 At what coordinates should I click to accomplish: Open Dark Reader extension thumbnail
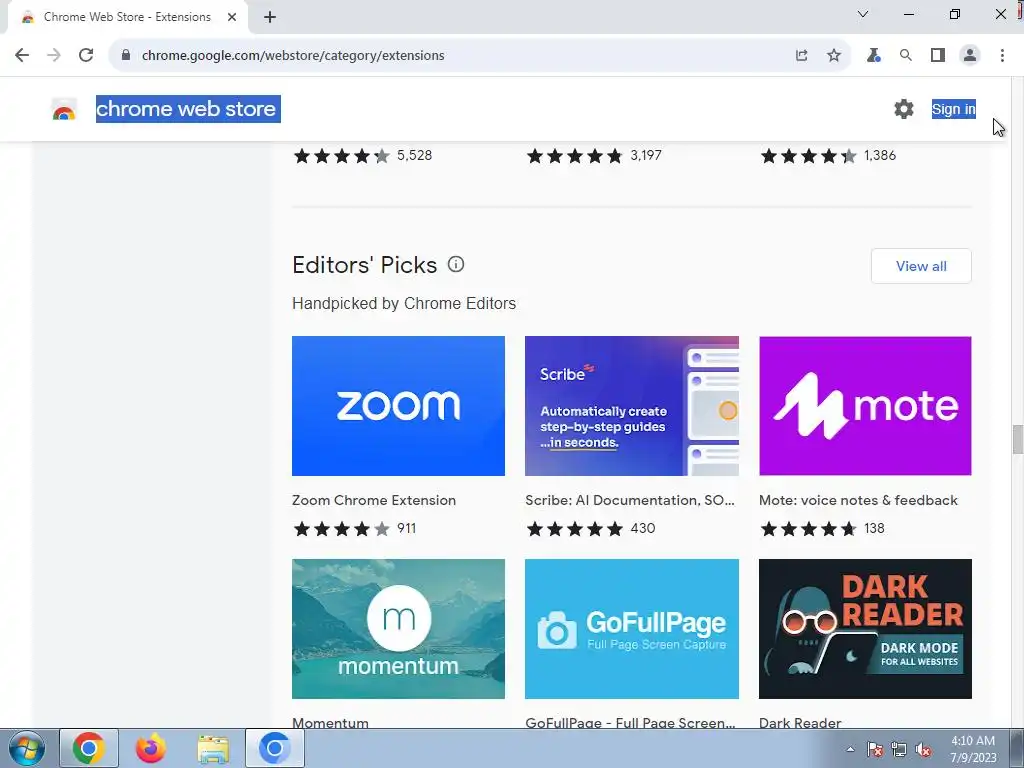coord(865,628)
